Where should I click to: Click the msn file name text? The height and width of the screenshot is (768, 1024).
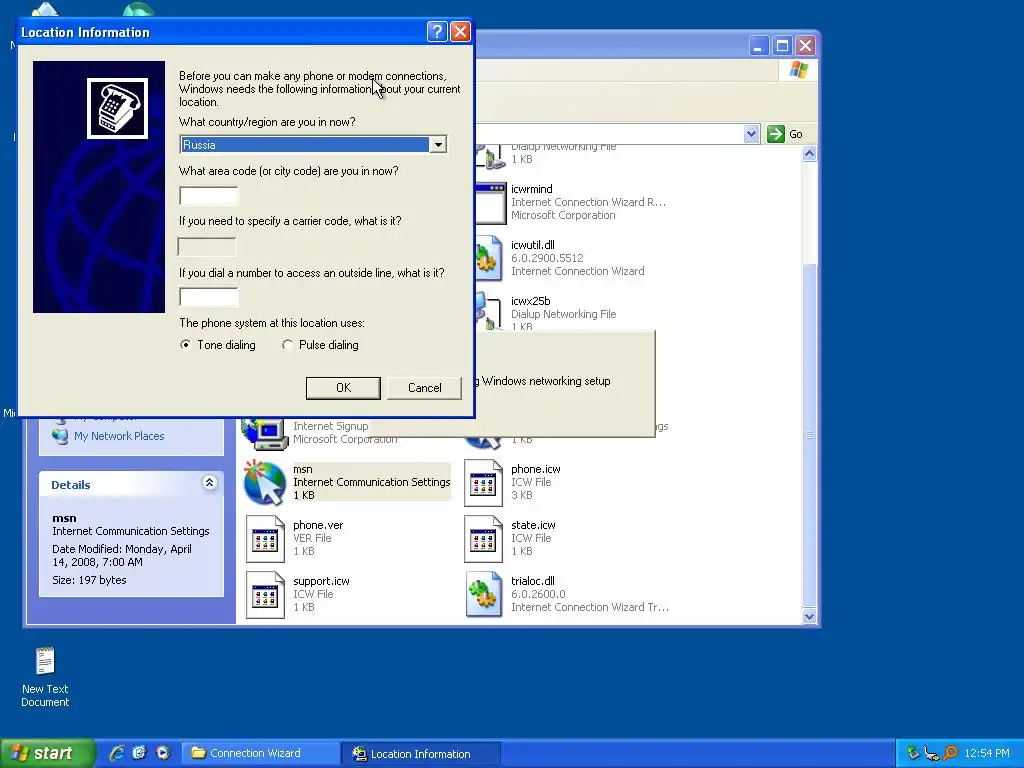pos(302,469)
